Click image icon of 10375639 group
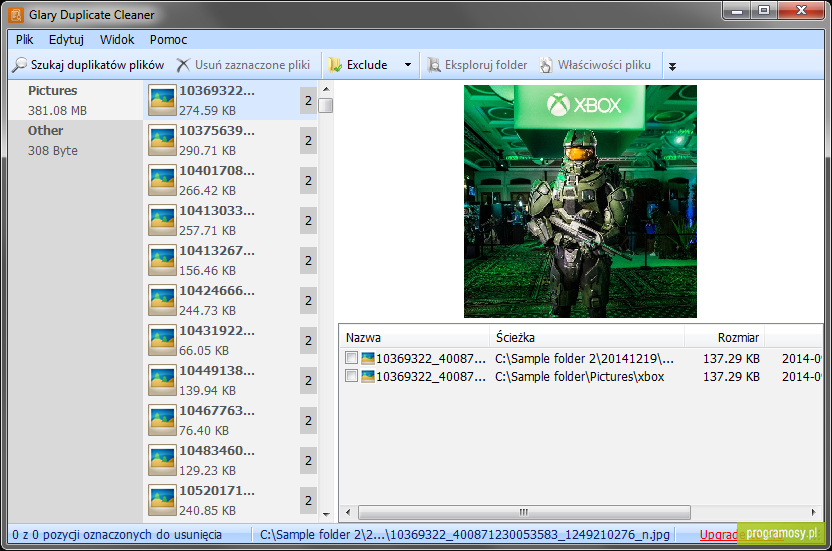The height and width of the screenshot is (551, 832). point(162,140)
